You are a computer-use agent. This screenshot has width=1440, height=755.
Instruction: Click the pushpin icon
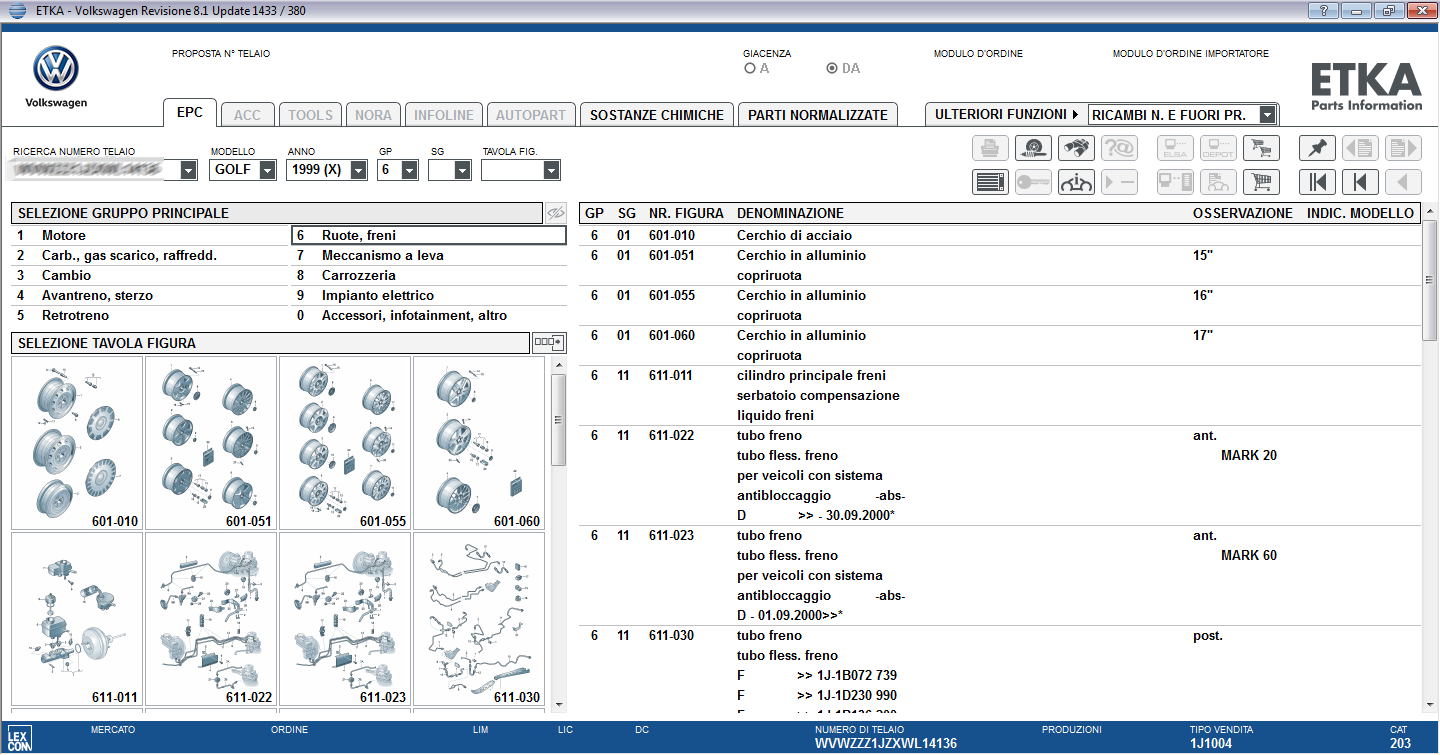point(1317,148)
